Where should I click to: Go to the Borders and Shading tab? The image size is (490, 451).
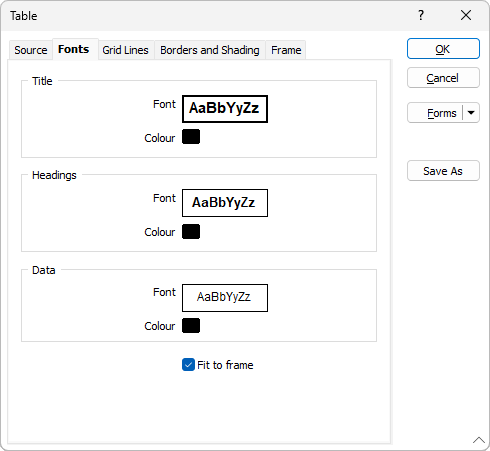[210, 50]
